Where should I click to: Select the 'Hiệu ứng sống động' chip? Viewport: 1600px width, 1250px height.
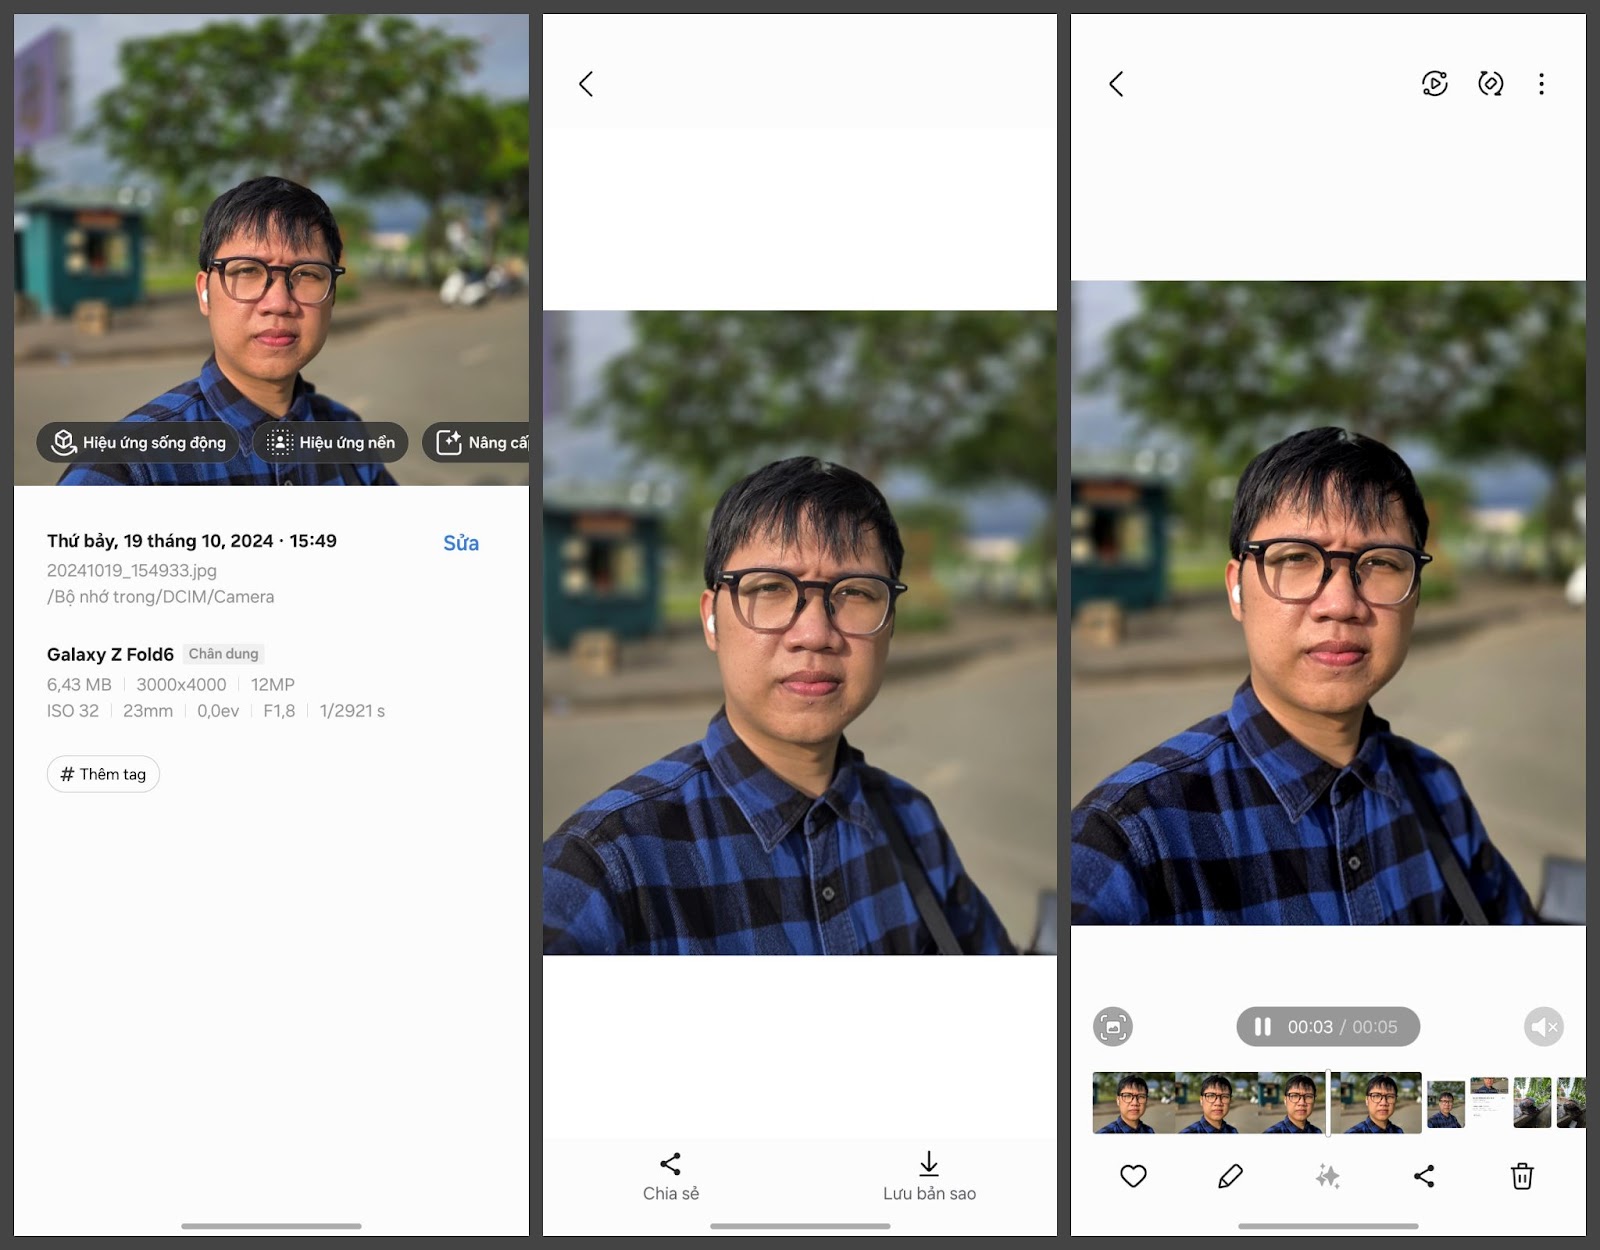click(x=138, y=442)
